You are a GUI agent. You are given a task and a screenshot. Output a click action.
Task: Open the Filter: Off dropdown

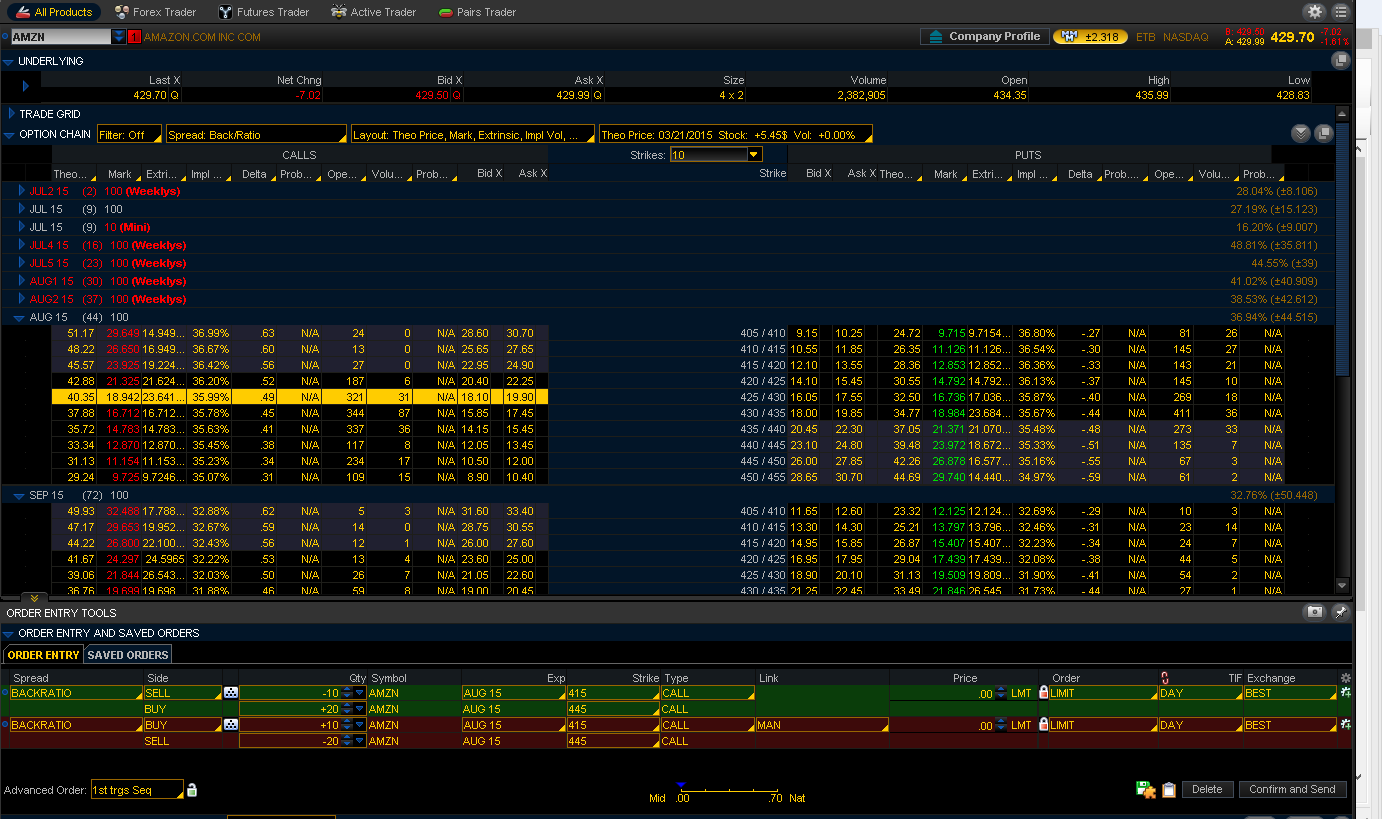[129, 134]
